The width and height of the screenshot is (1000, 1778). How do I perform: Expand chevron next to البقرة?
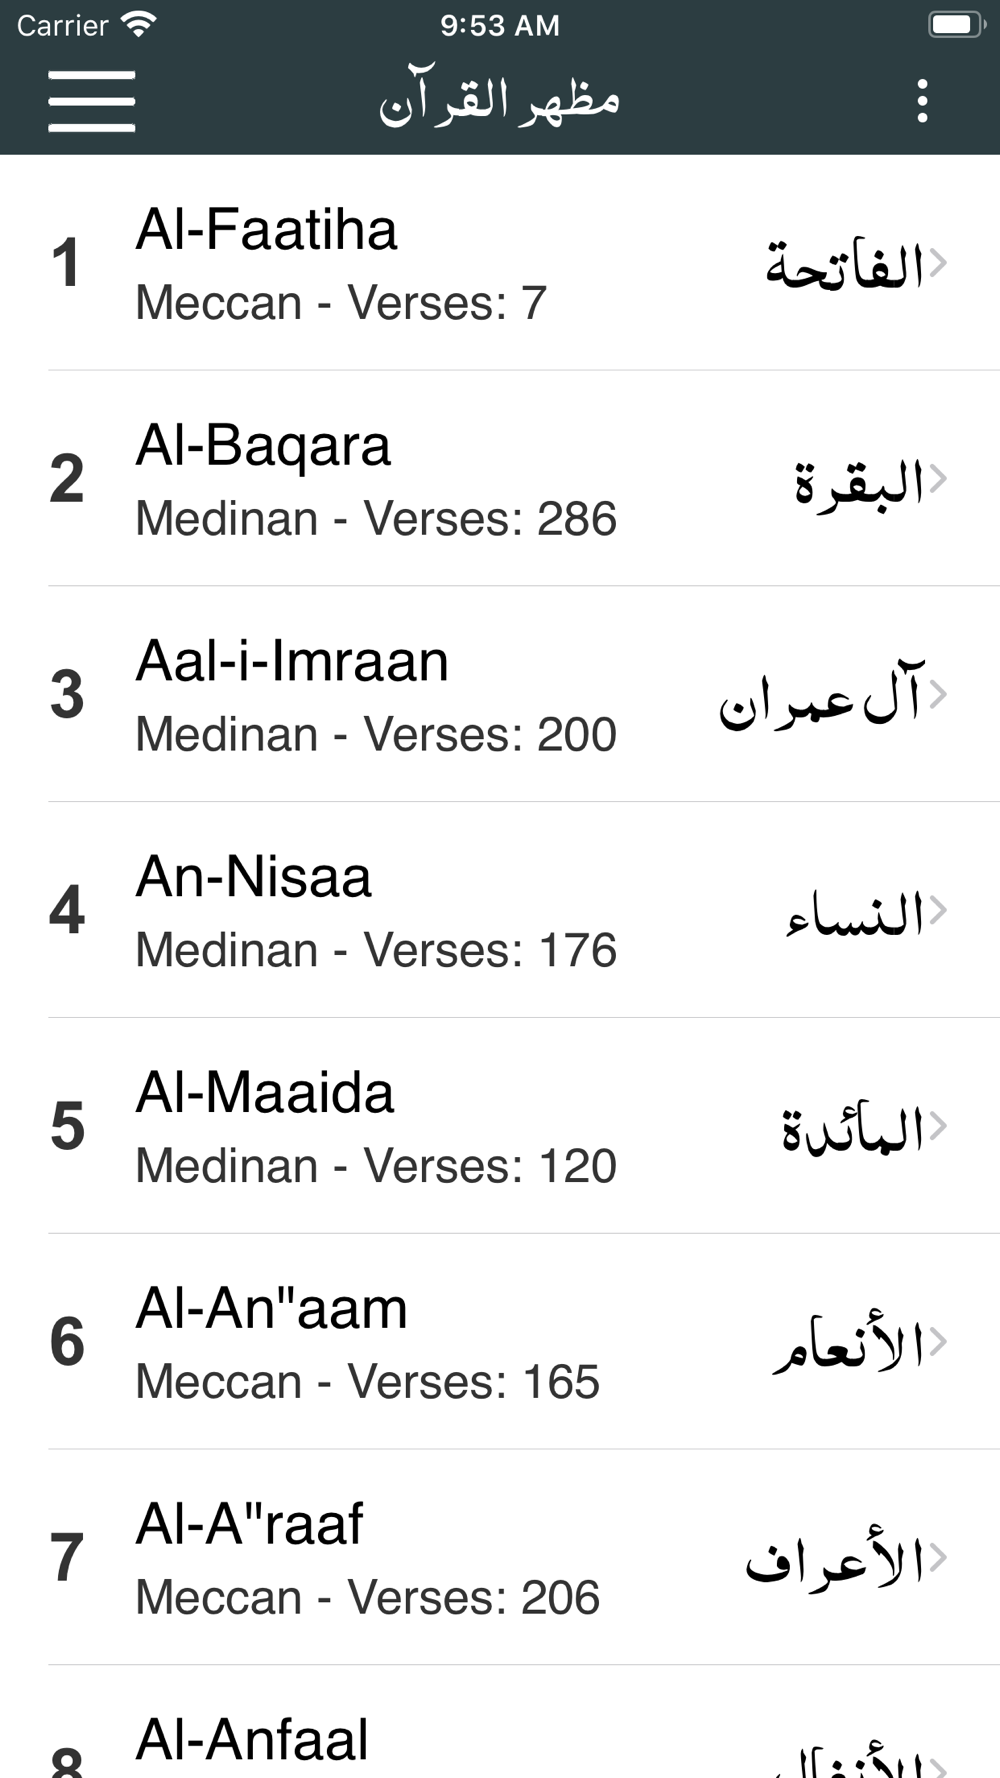(937, 479)
